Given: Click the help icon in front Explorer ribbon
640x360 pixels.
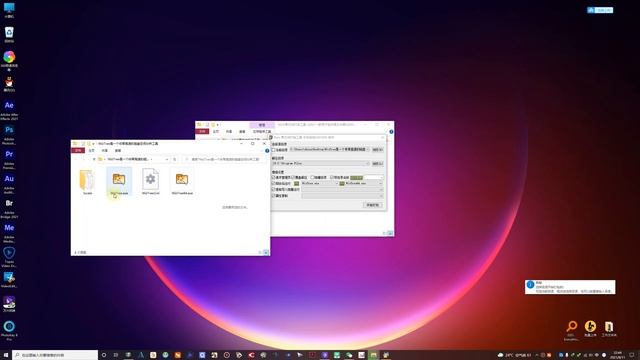Looking at the screenshot, I should pyautogui.click(x=267, y=151).
